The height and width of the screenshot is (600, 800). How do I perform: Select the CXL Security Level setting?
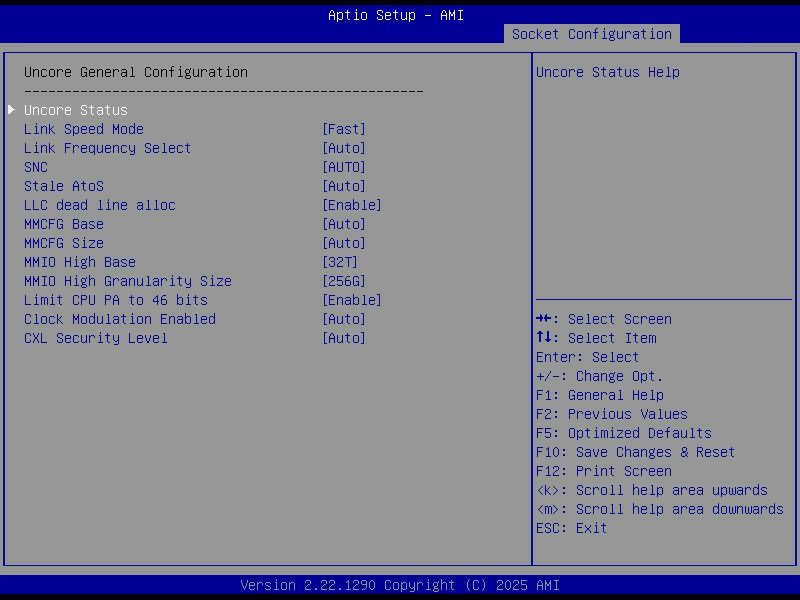[95, 338]
